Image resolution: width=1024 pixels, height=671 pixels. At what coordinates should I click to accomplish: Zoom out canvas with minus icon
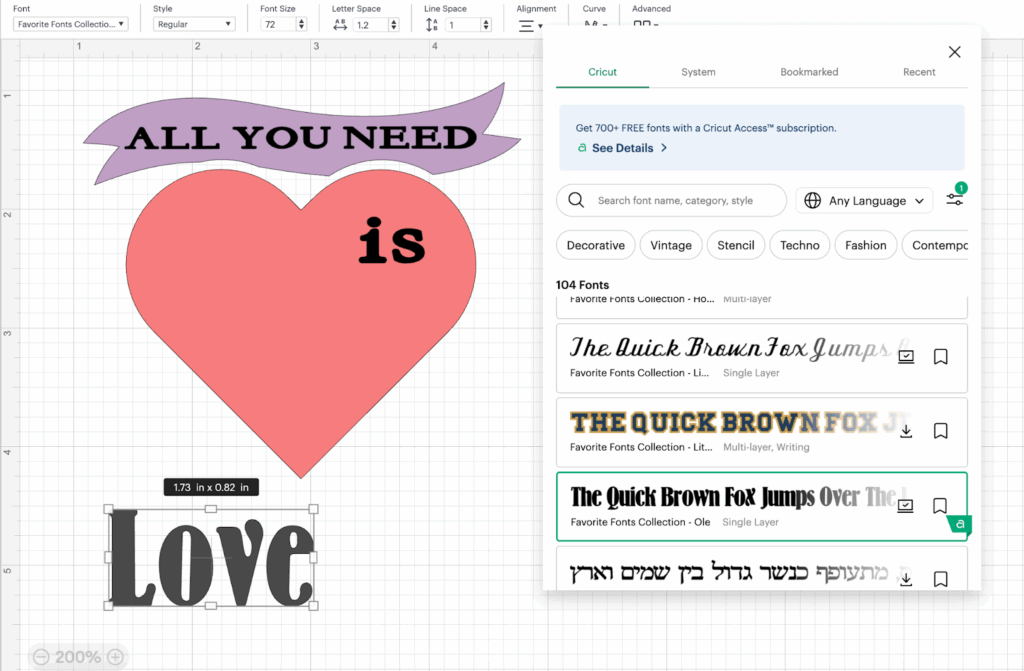[41, 657]
